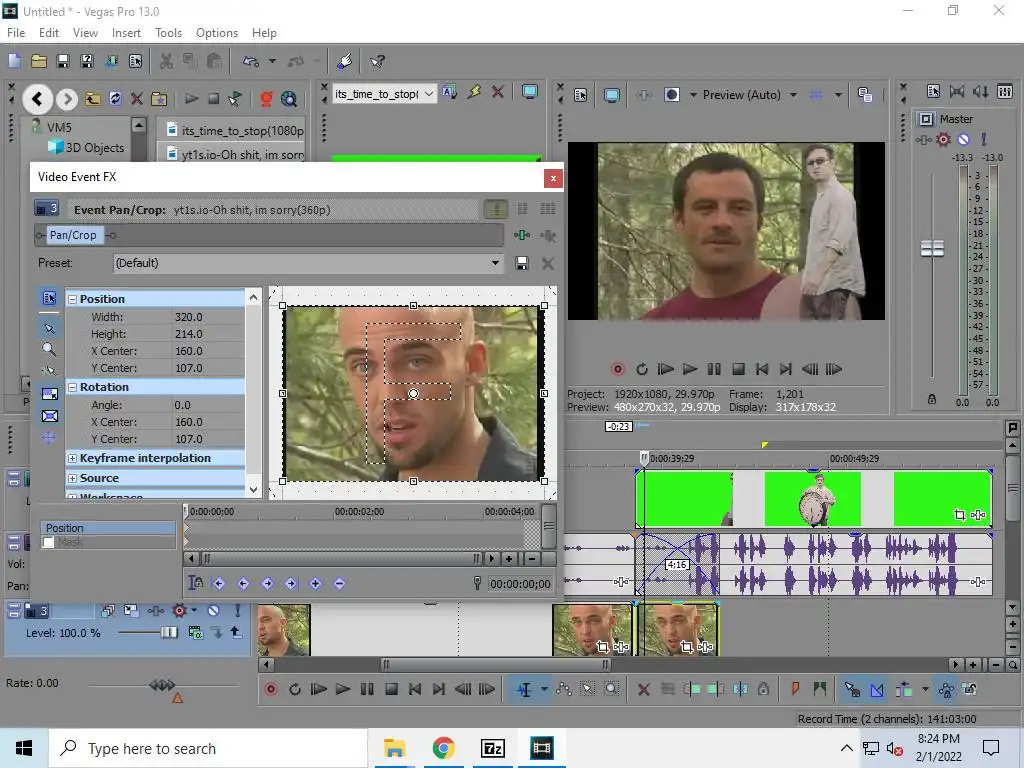Viewport: 1024px width, 768px height.
Task: Mute the Master bus
Action: tap(964, 139)
